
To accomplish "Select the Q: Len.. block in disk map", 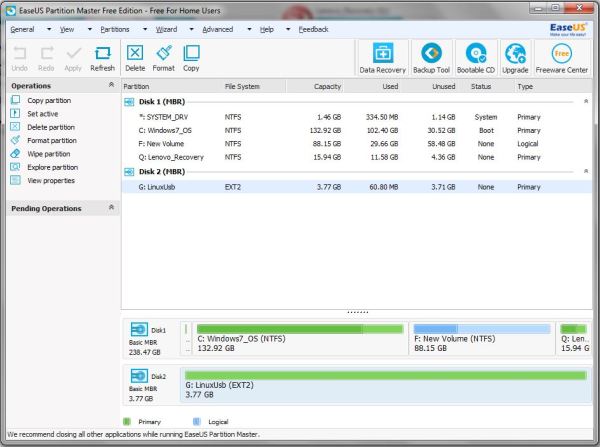I will click(x=574, y=339).
